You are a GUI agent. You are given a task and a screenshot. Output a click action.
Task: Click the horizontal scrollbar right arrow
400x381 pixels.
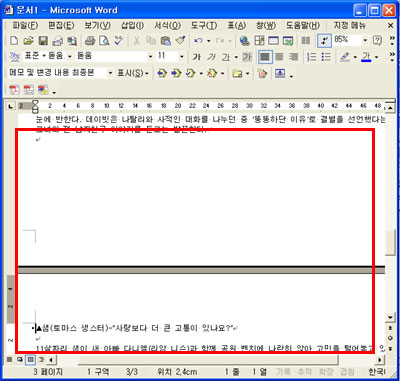380,360
